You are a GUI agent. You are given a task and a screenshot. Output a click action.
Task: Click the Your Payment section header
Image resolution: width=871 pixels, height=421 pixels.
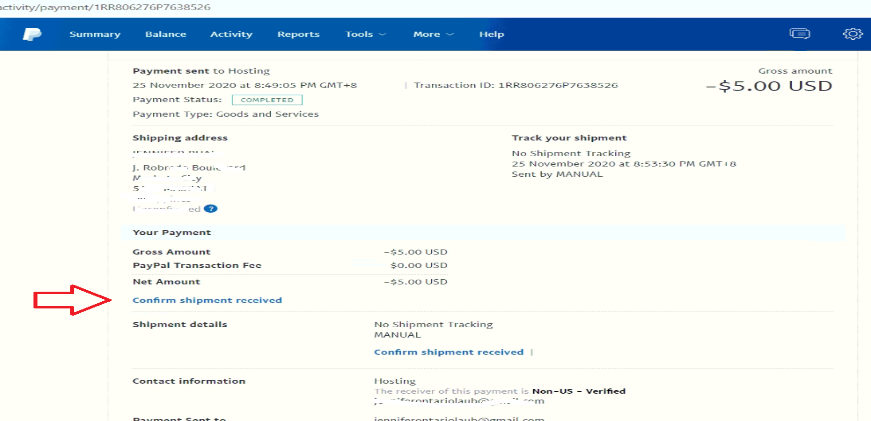(x=172, y=232)
